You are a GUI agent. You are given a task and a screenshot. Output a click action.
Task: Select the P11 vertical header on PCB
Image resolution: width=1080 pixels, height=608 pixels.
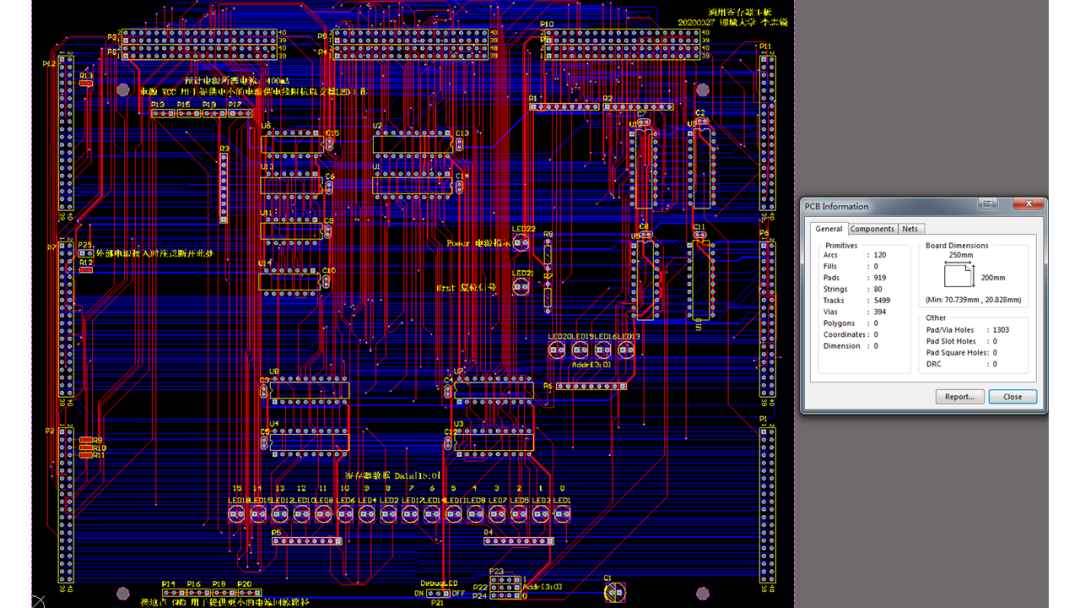point(767,133)
